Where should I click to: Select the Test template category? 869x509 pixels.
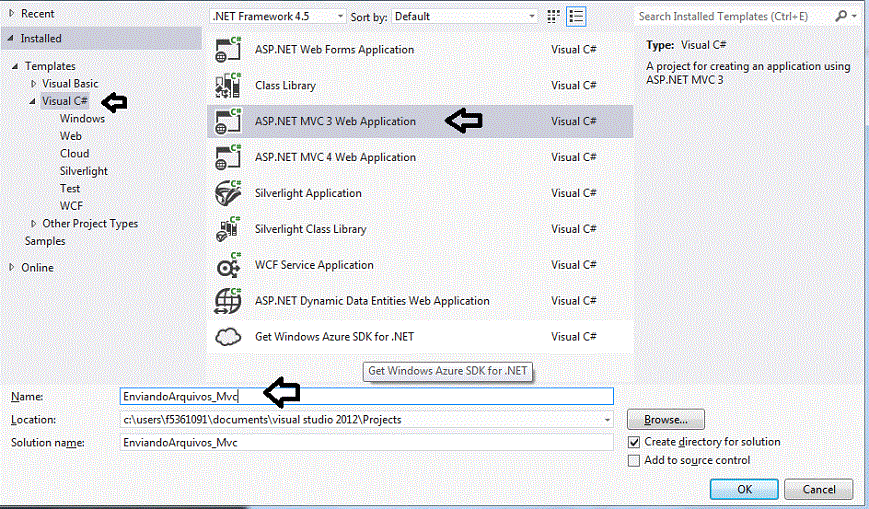coord(70,189)
